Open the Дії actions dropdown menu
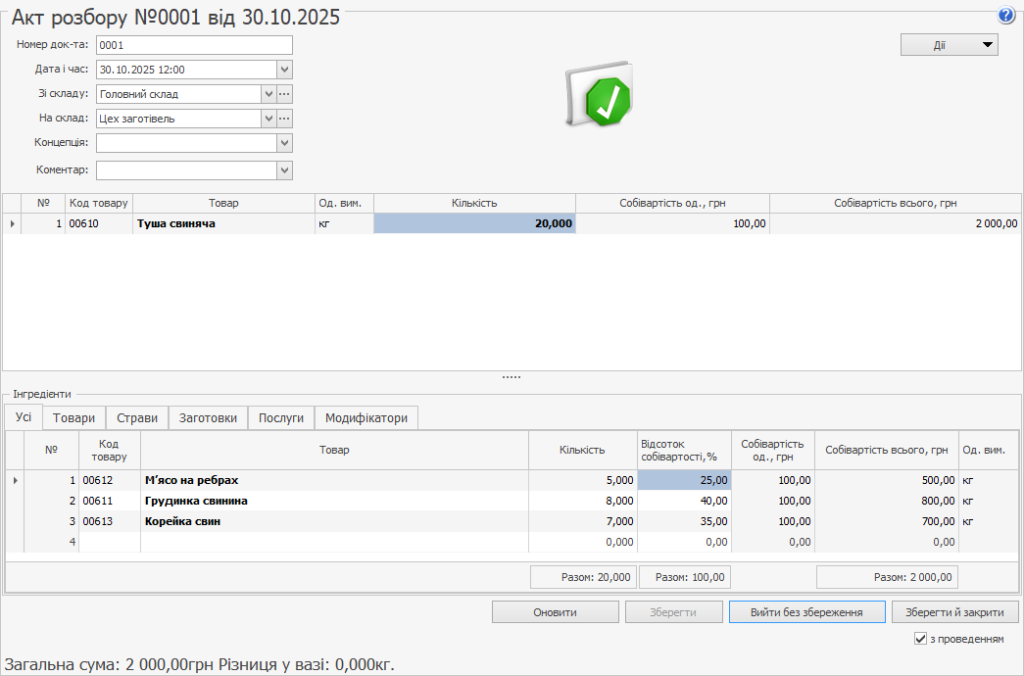This screenshot has width=1024, height=676. 949,45
